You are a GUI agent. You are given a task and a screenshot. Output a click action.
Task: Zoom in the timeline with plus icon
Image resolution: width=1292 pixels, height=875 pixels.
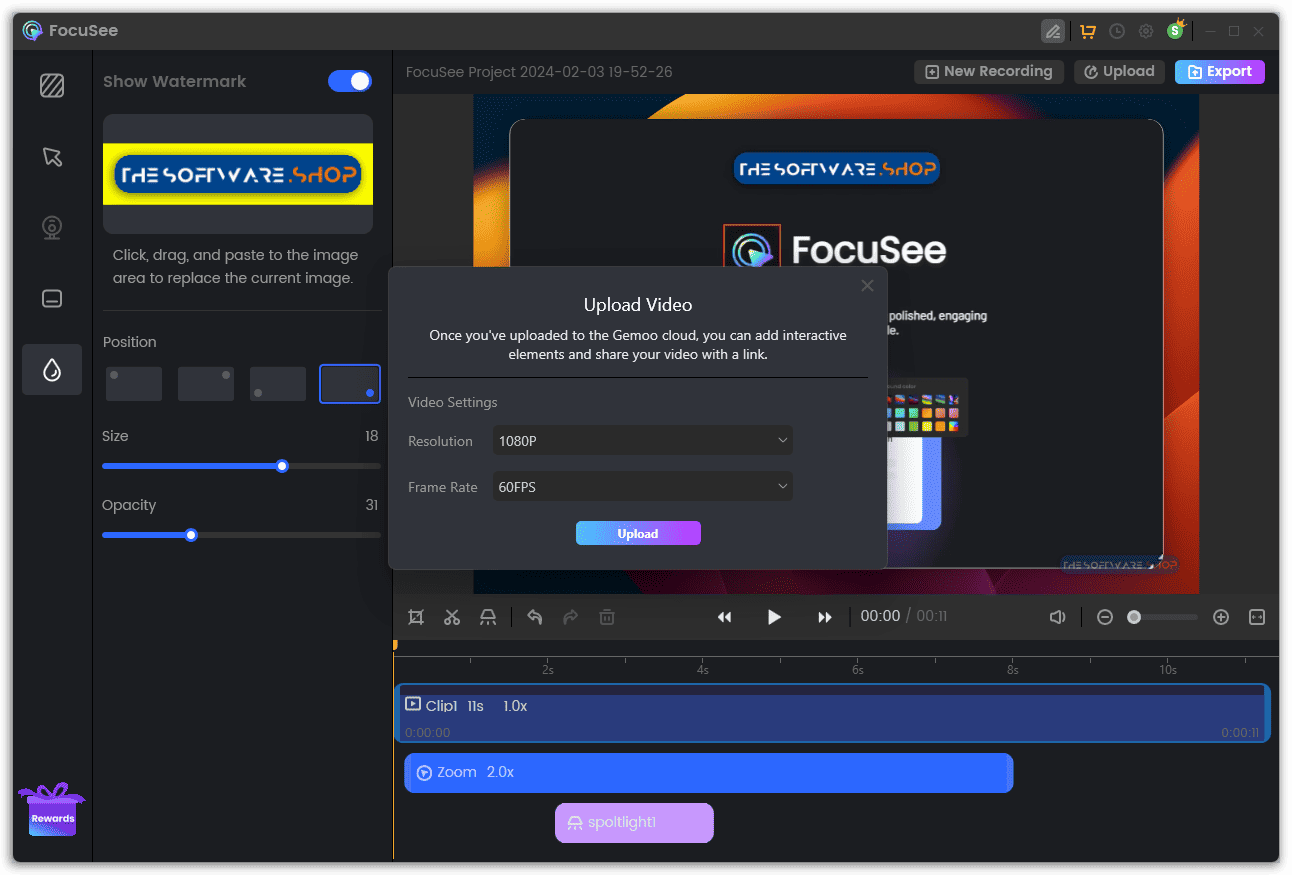point(1221,617)
